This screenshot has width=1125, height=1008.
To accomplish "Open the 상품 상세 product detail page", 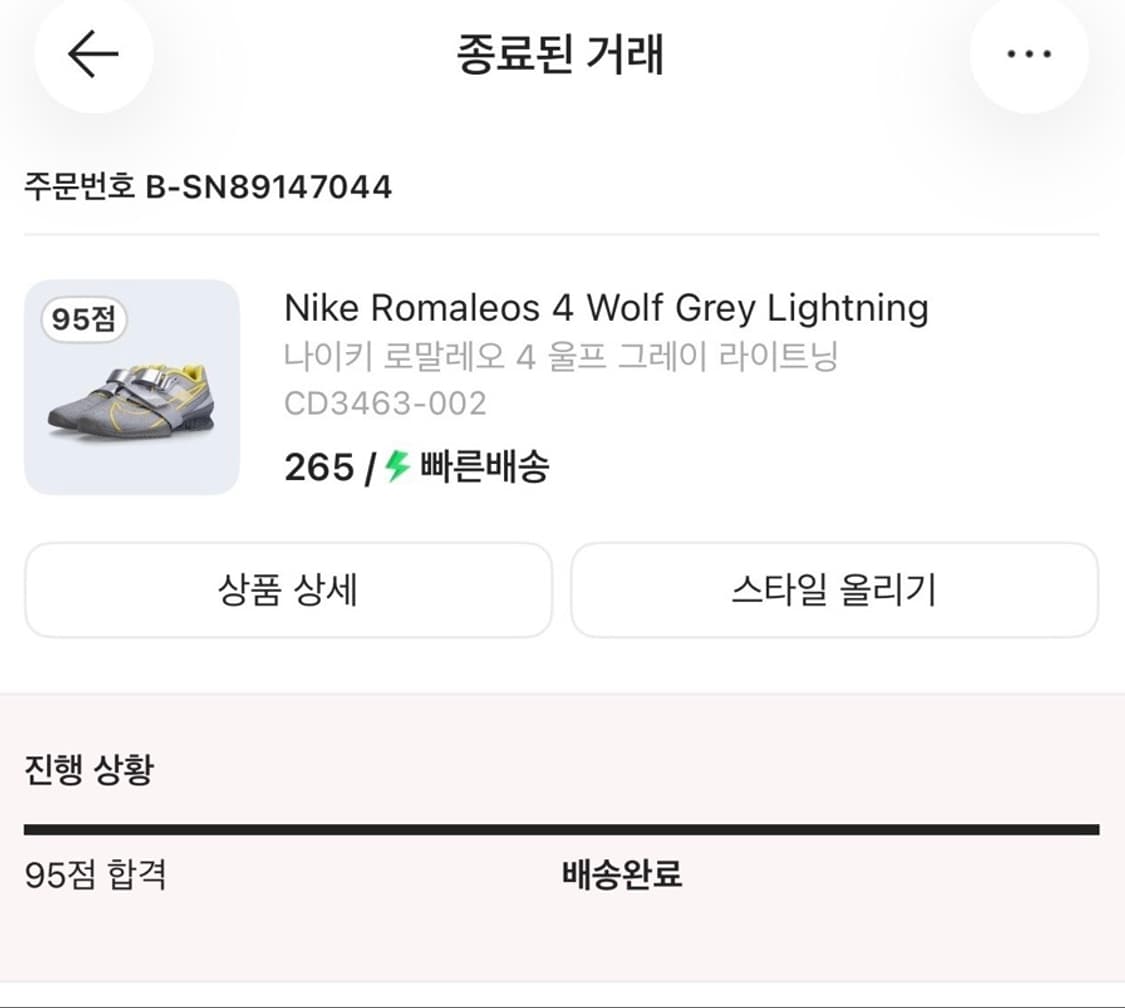I will click(x=289, y=591).
